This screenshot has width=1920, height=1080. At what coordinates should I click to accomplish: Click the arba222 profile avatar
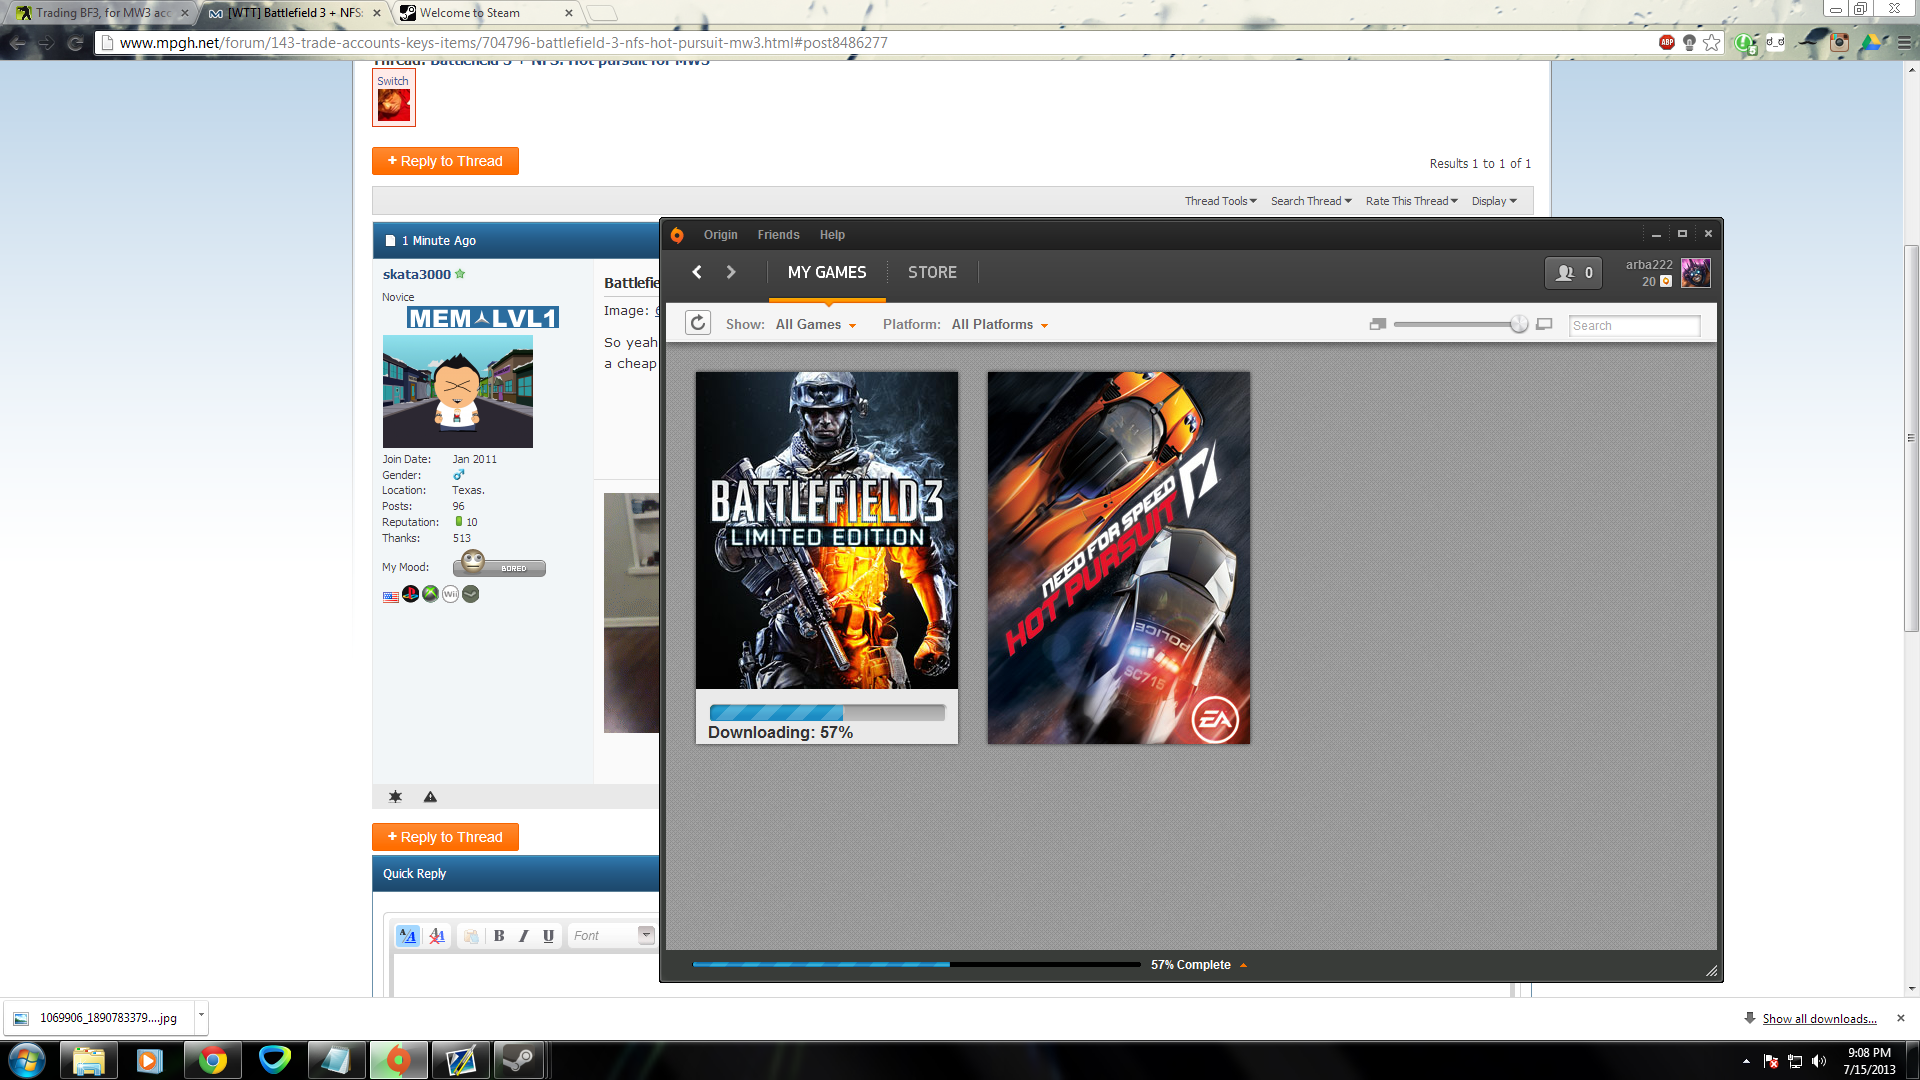[1695, 273]
